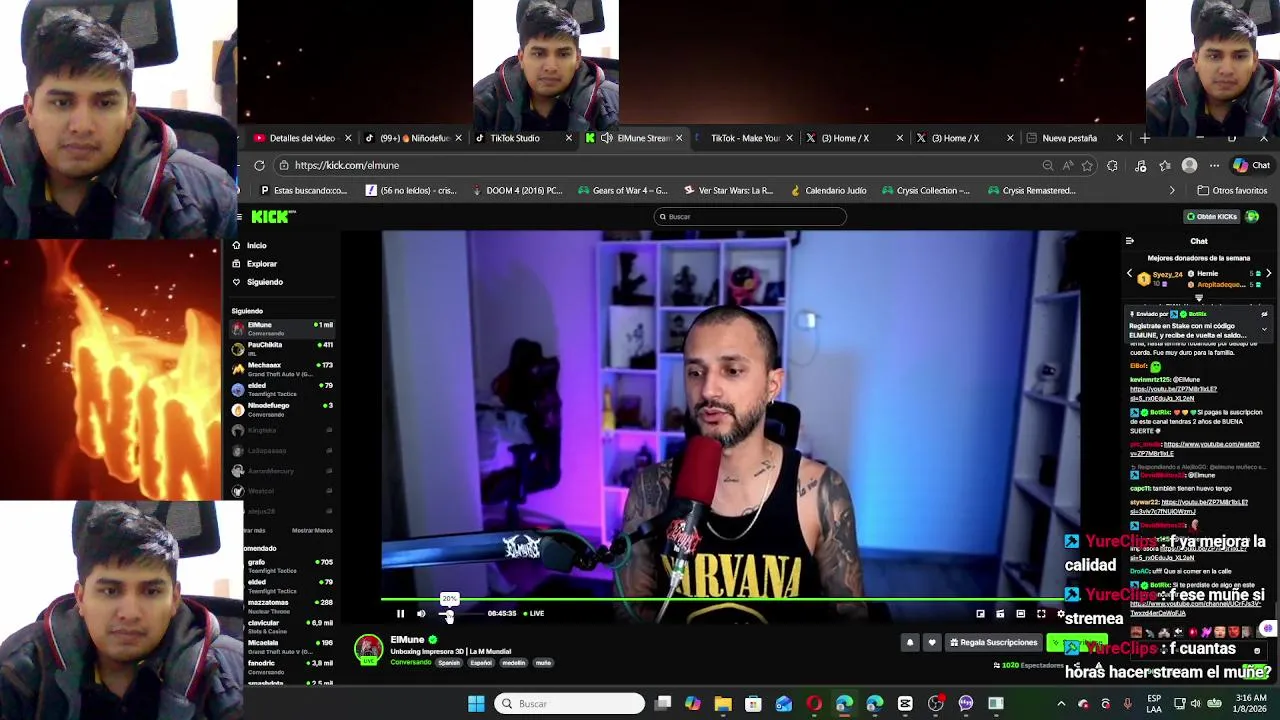
Task: Expand the bookmarks overflow chevron
Action: (x=1172, y=190)
